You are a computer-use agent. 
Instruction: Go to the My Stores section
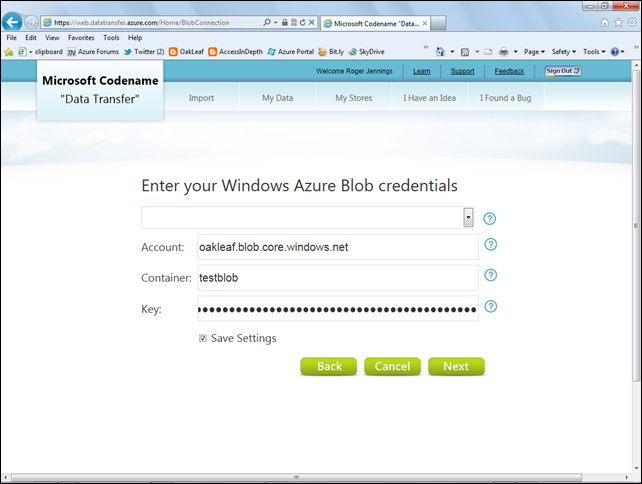353,98
